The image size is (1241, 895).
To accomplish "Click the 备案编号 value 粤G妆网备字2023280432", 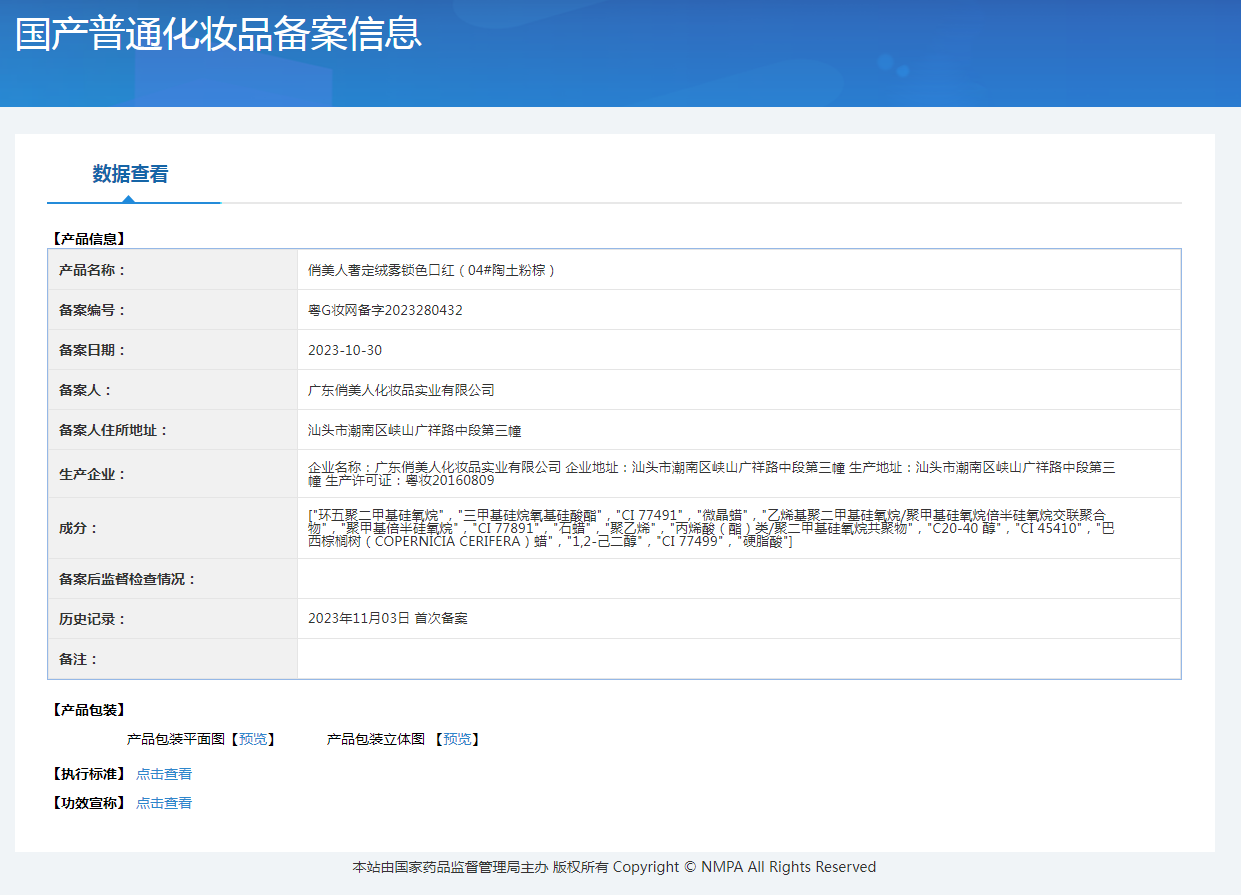I will click(385, 310).
